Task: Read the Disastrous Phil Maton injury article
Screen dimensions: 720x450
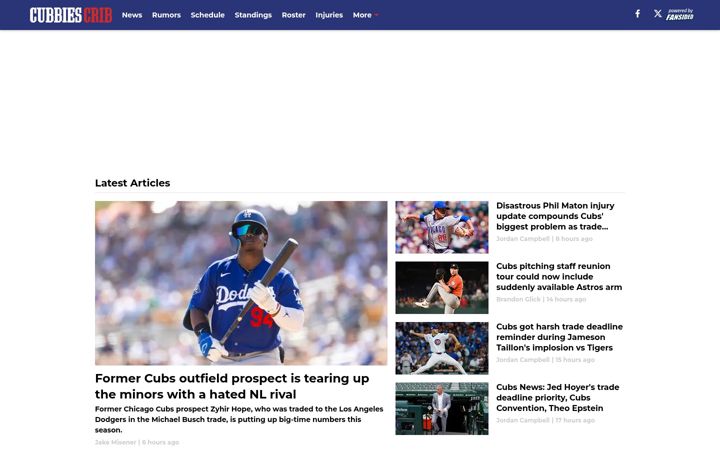Action: coord(555,216)
